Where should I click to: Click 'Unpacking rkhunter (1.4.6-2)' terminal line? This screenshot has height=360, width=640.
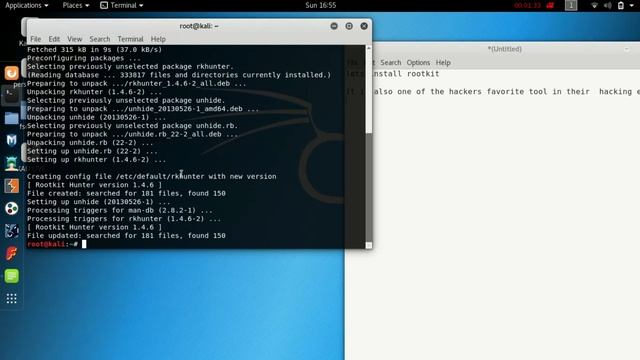click(94, 92)
